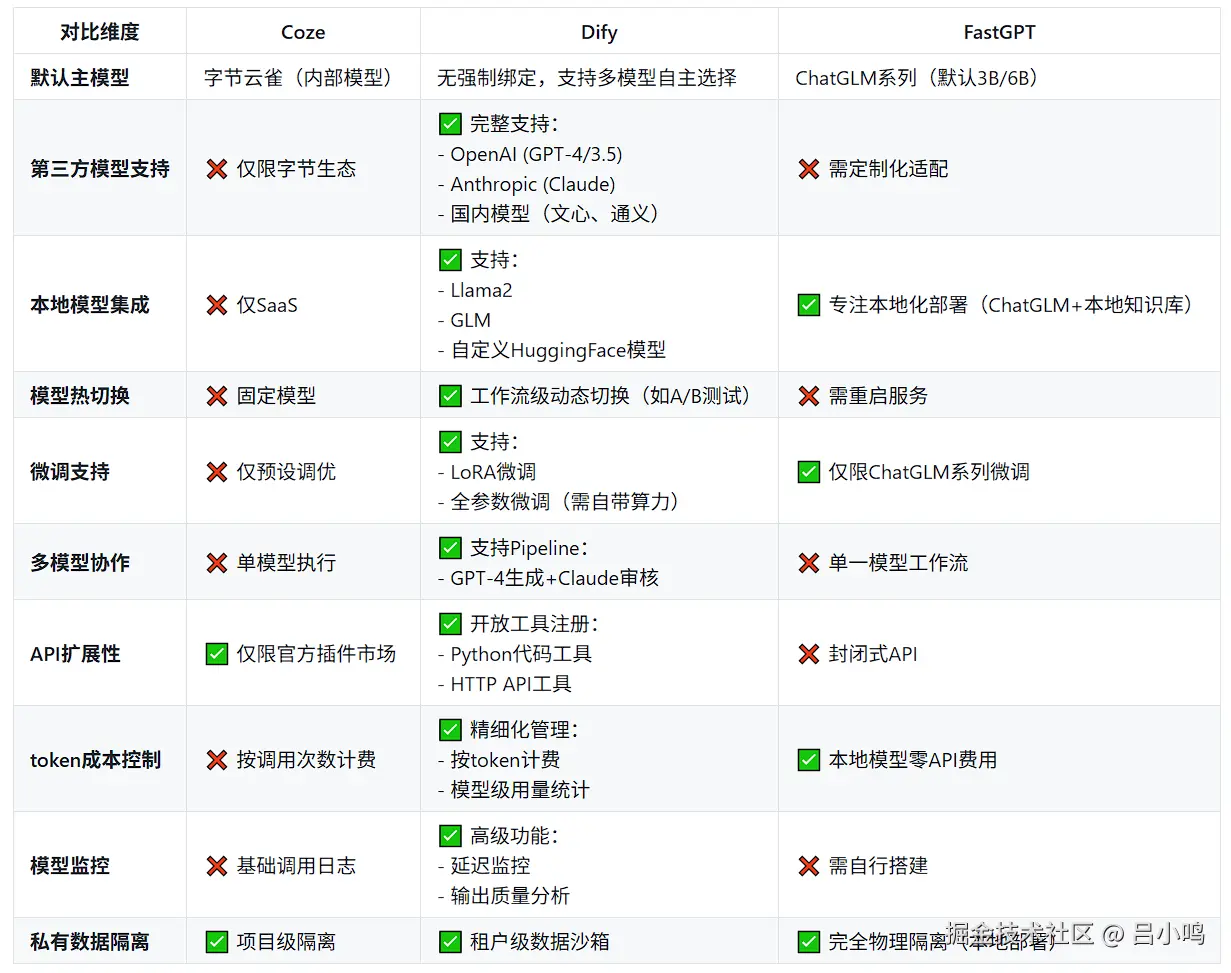Click the green check beside 本地模型零API费用
This screenshot has width=1231, height=973.
click(809, 760)
